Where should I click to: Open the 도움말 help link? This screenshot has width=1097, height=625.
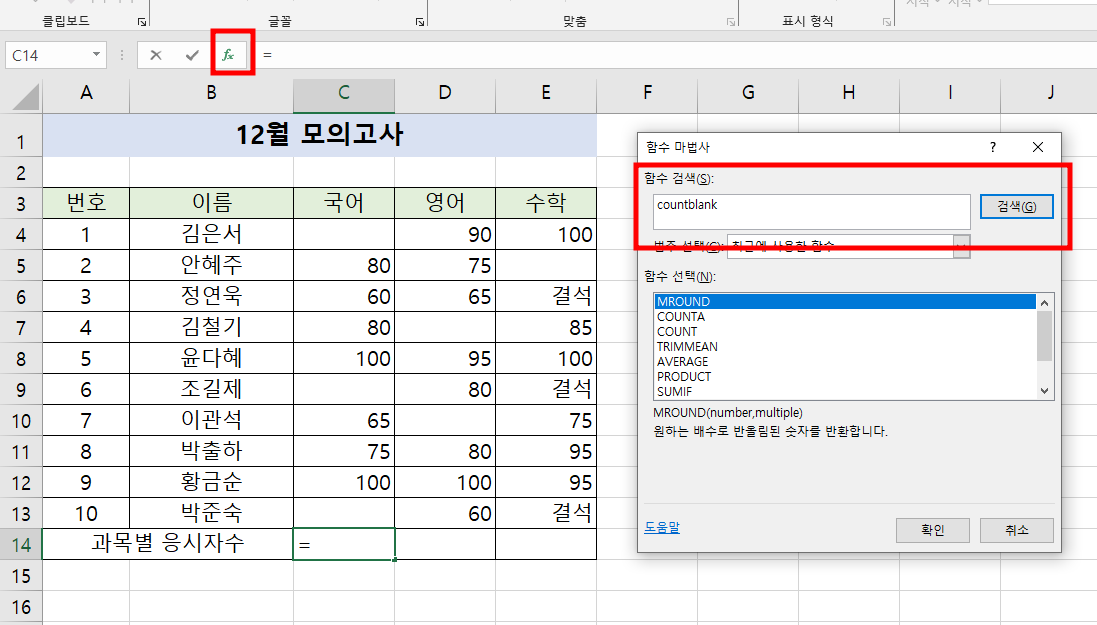(662, 527)
